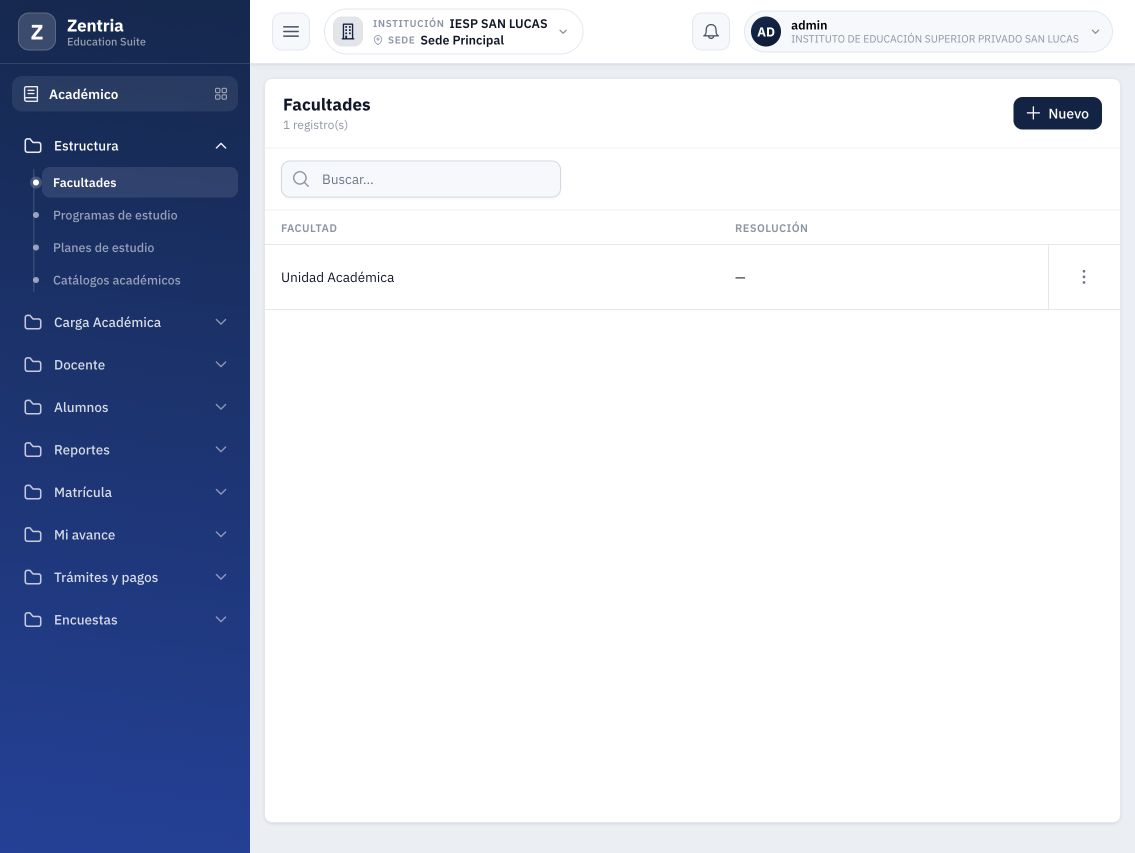Click the Matrícula folder icon
Viewport: 1135px width, 853px height.
pos(33,492)
